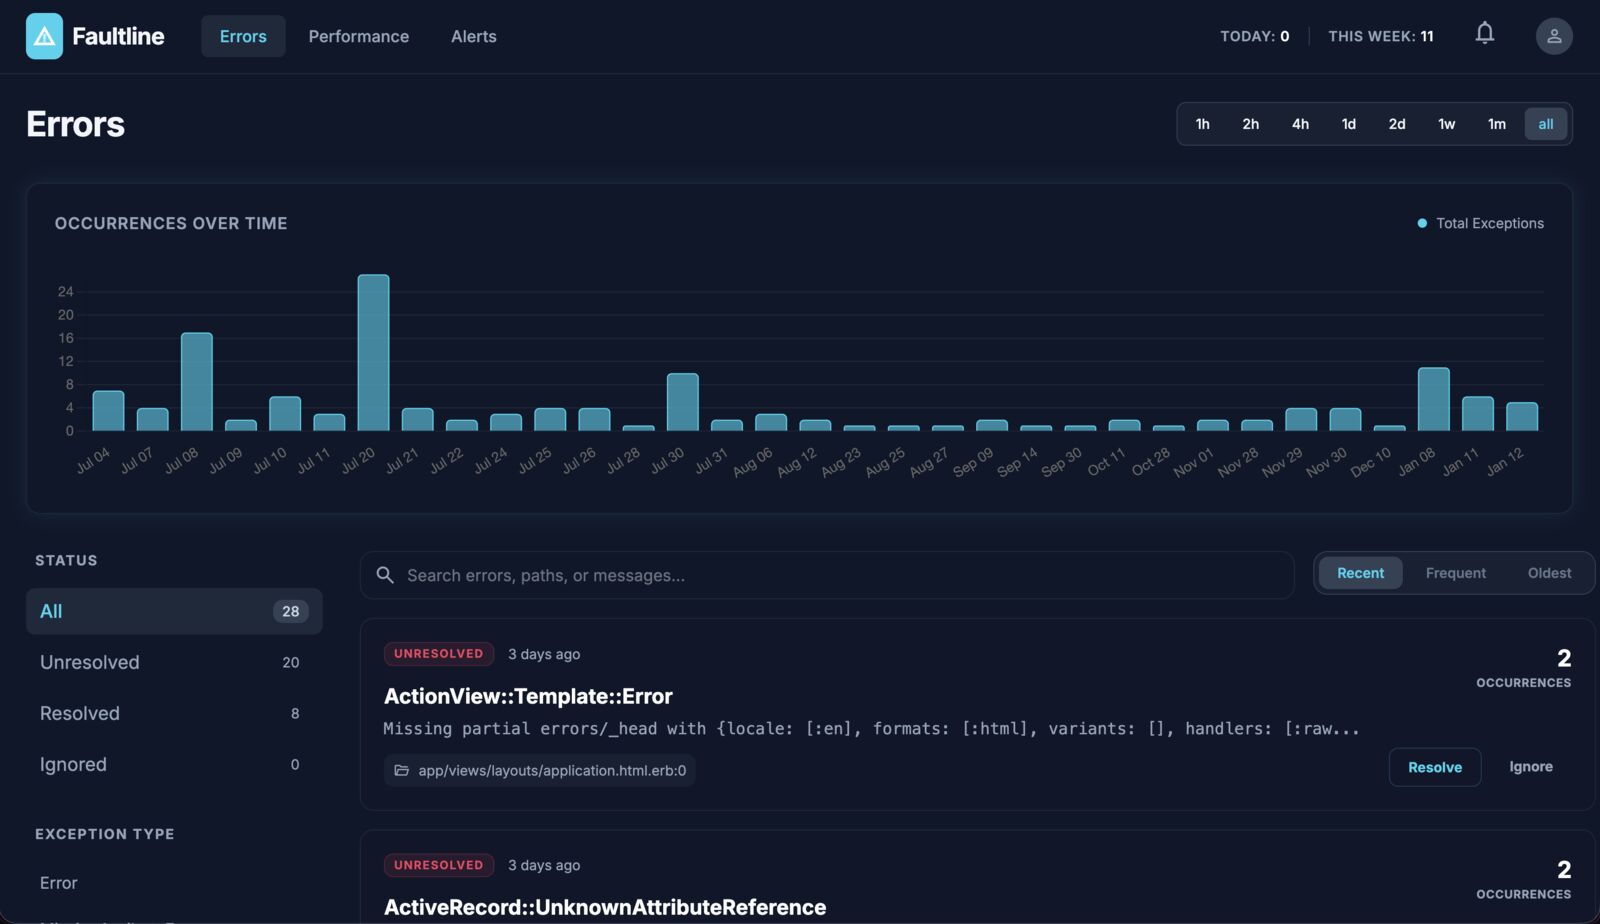Toggle the Total Exceptions legend indicator
Screen dimensions: 1600x924
(x=1424, y=223)
